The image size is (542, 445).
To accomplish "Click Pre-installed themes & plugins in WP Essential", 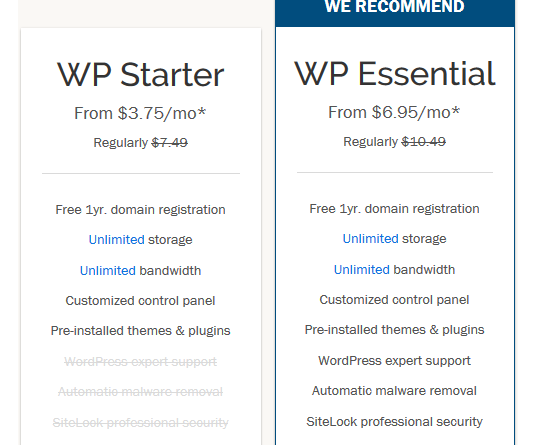I will 394,330.
